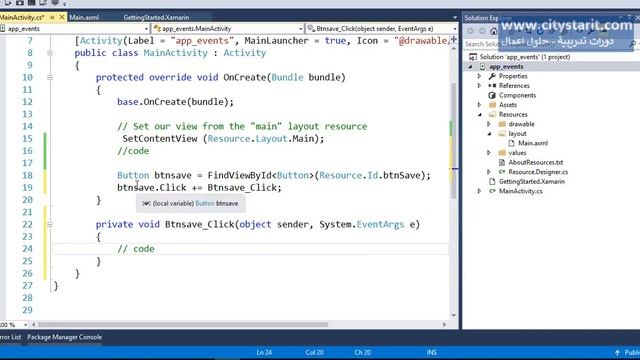The width and height of the screenshot is (640, 360).
Task: Expand the drawable folder
Action: 489,124
